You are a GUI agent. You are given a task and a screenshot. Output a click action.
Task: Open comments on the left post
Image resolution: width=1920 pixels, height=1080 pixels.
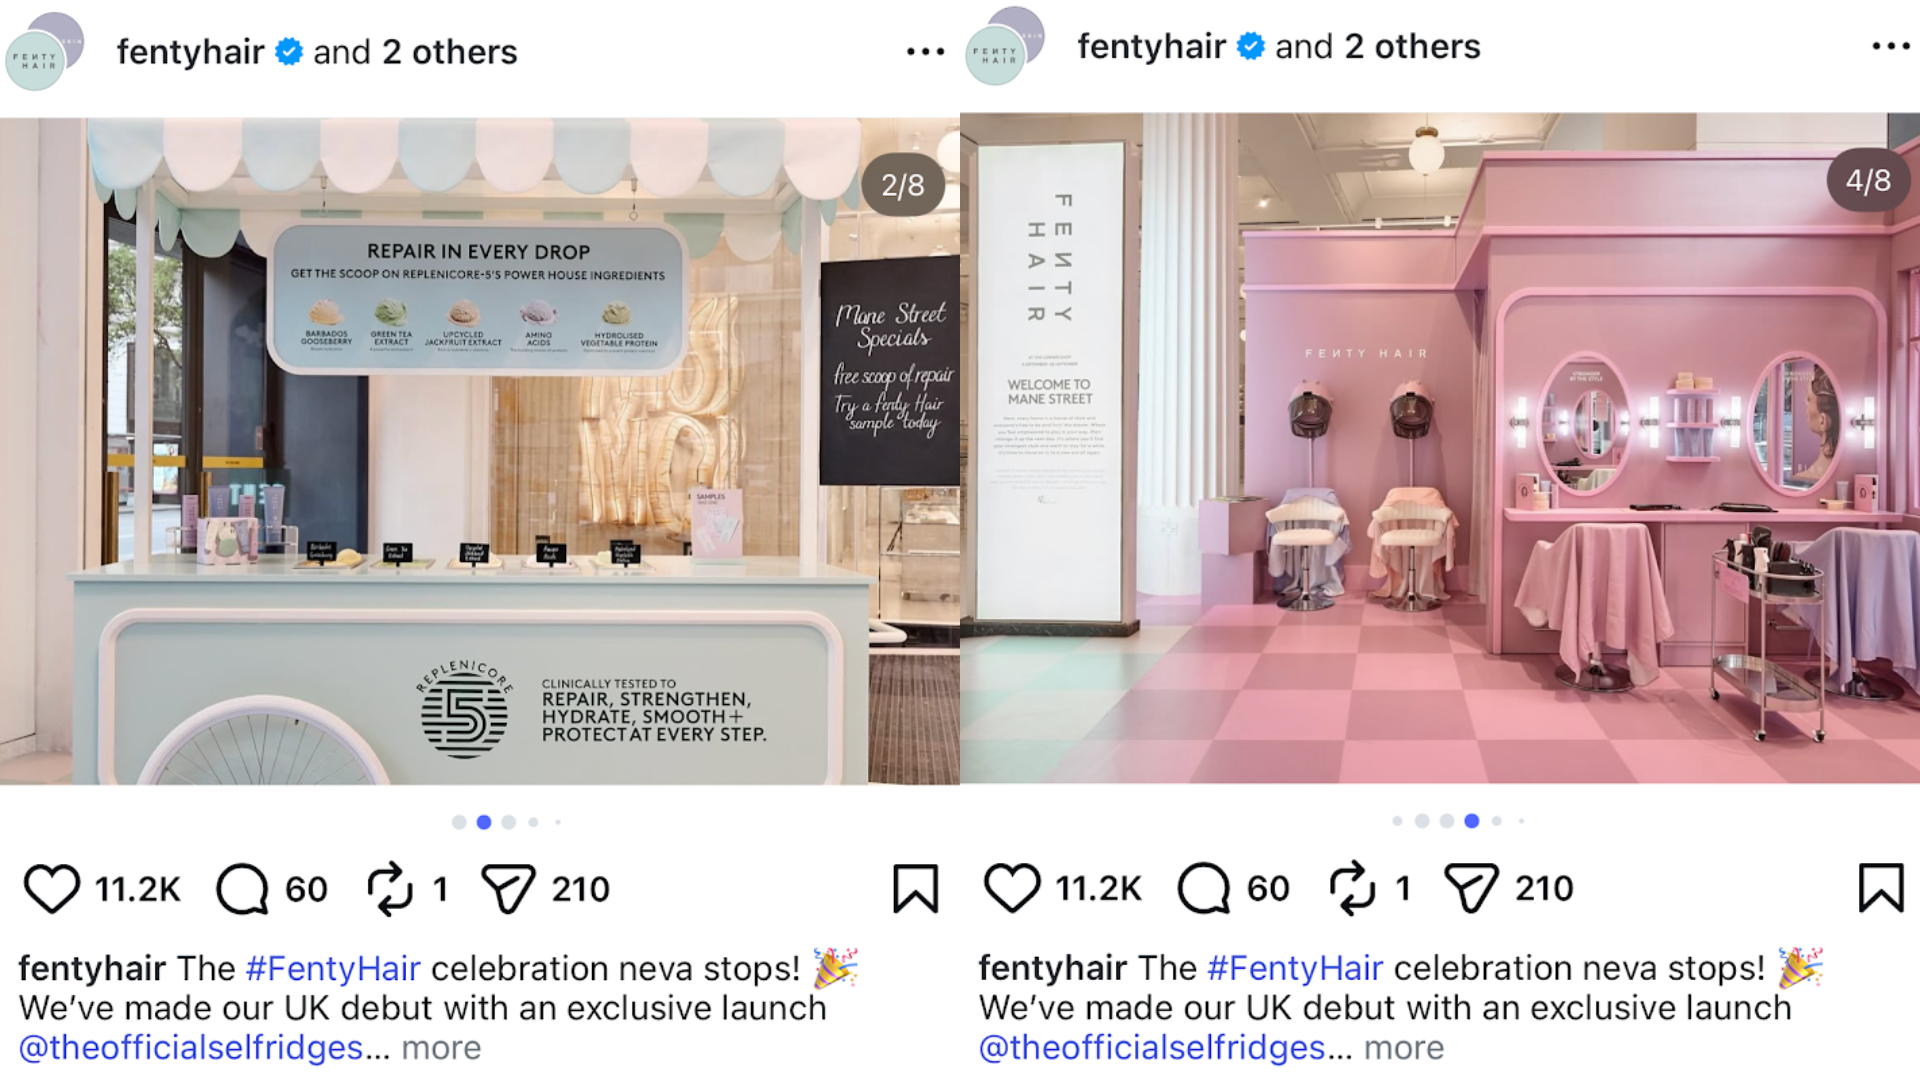point(242,888)
